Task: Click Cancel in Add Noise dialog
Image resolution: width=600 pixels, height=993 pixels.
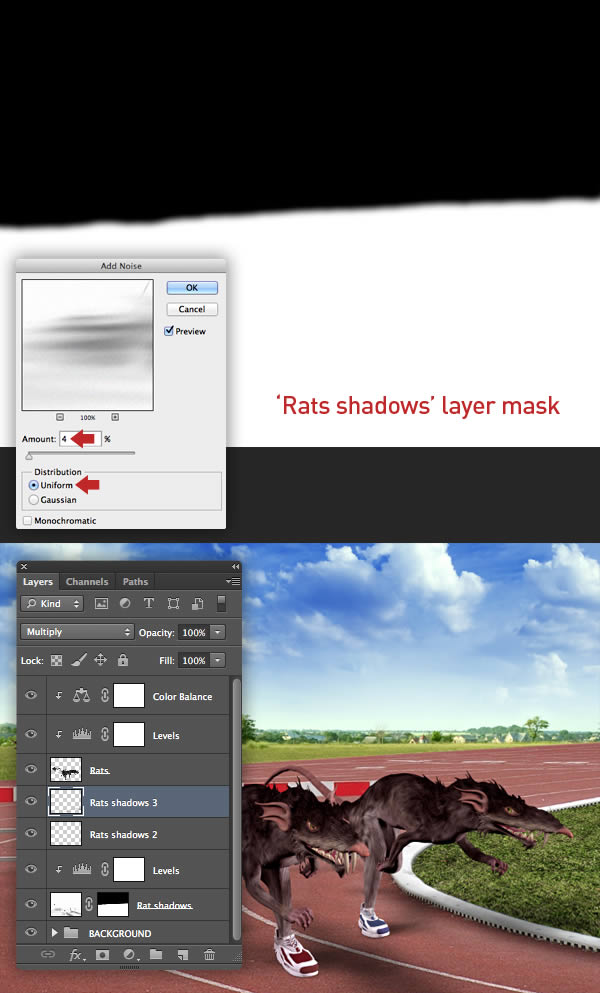Action: pos(192,309)
